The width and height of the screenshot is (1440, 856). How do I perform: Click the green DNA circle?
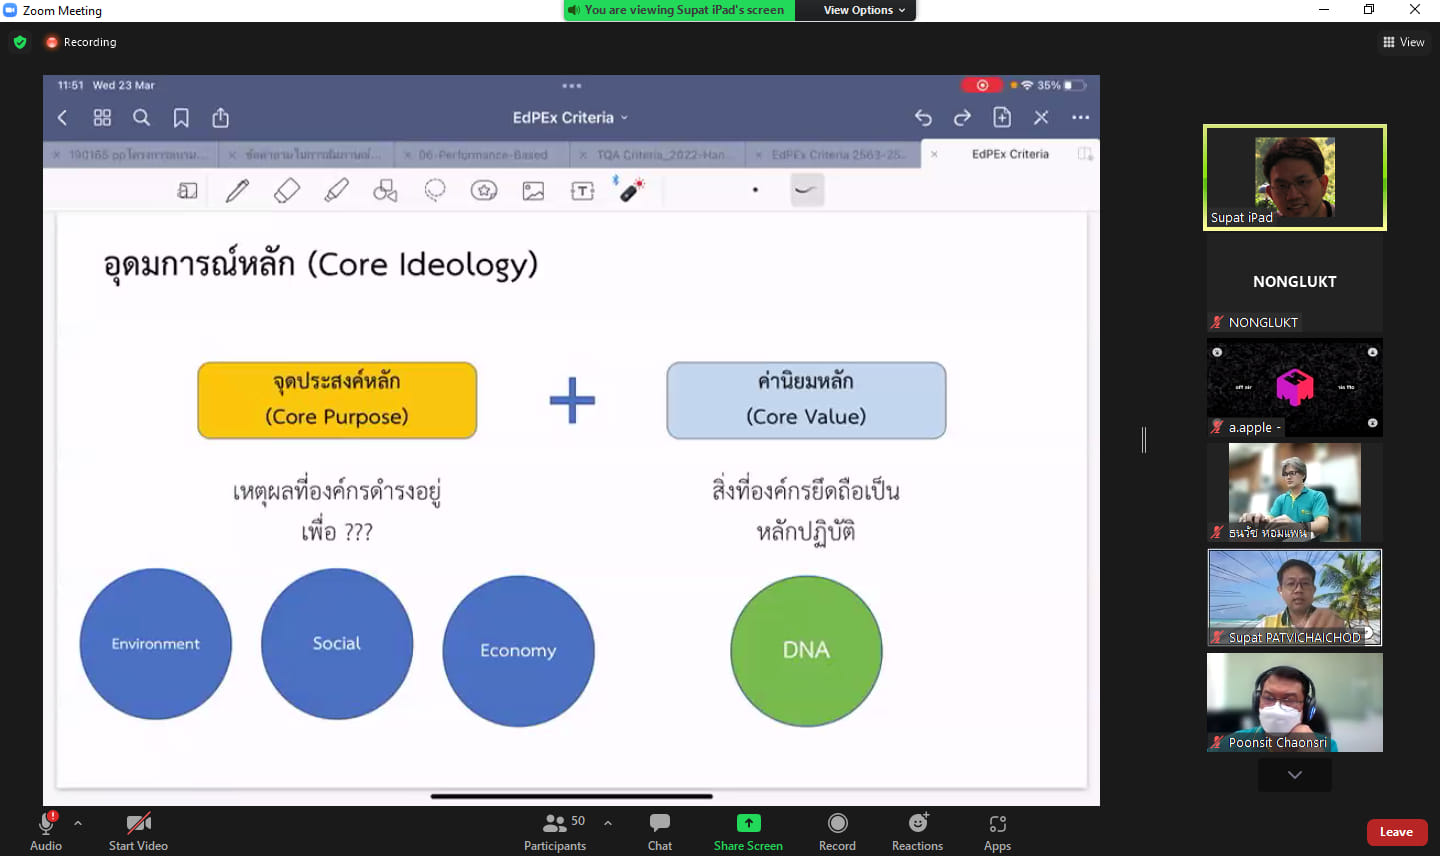806,650
